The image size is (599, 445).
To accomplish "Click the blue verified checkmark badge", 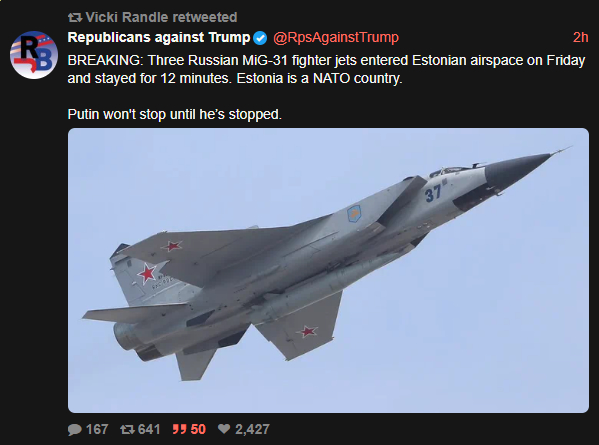I will (260, 38).
